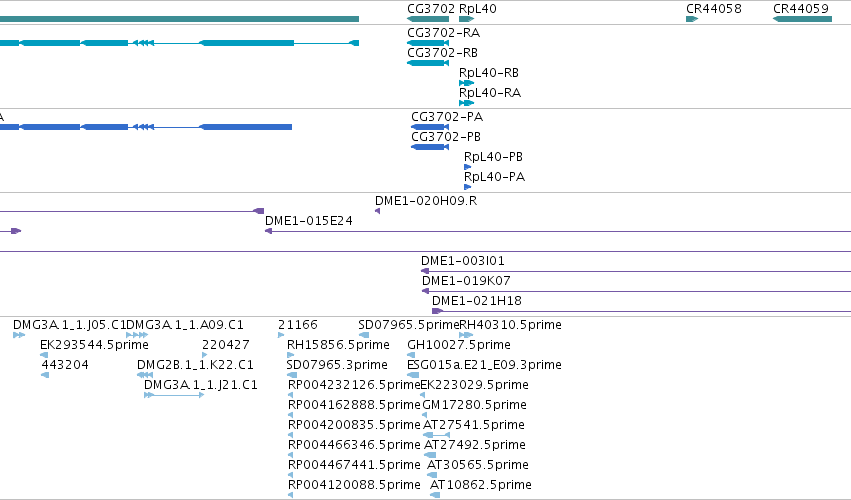
Task: Click EST DMG2B.1_1.K22.C1
Action: pyautogui.click(x=145, y=375)
